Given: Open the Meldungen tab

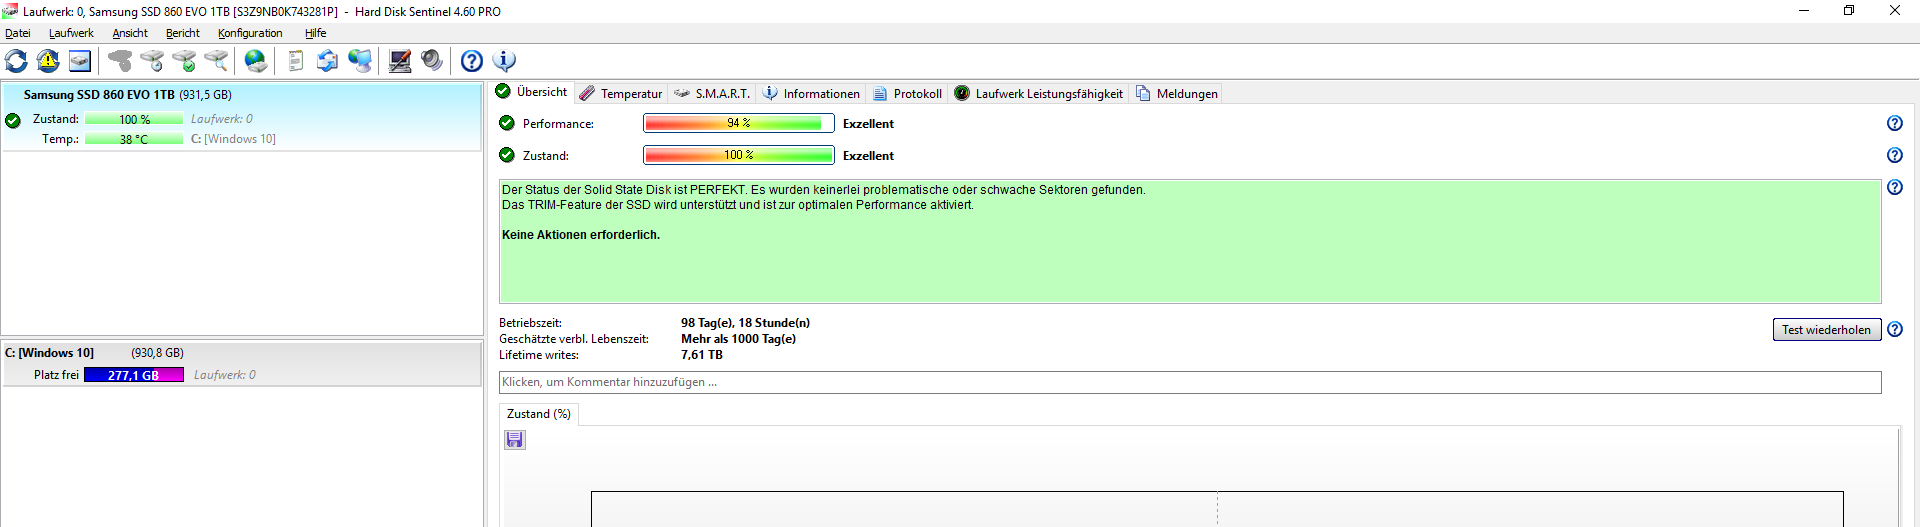Looking at the screenshot, I should [x=1176, y=93].
